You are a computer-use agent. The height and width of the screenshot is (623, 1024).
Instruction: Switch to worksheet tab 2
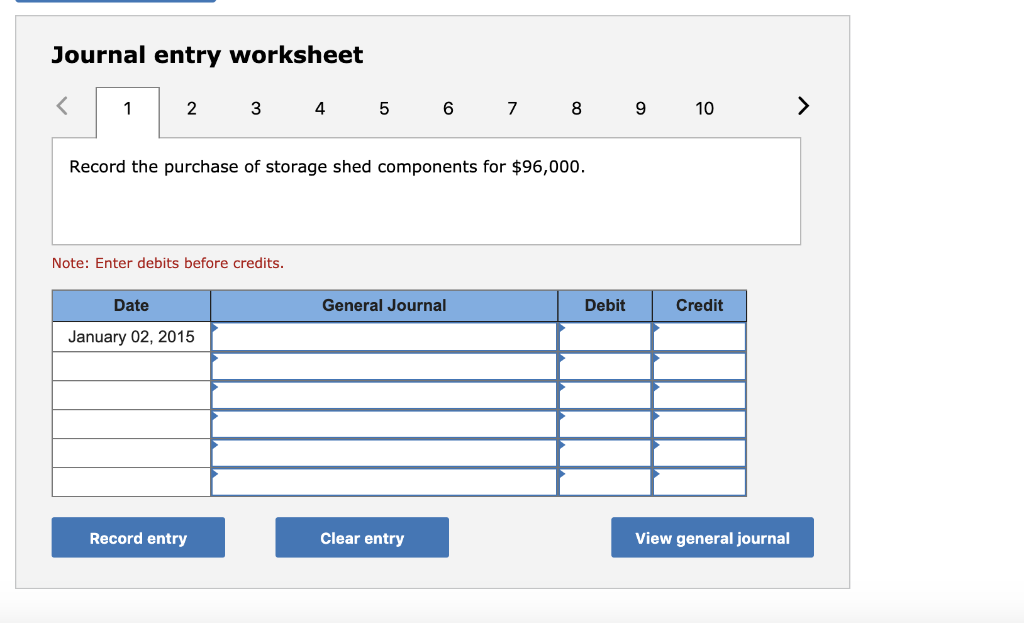point(191,108)
